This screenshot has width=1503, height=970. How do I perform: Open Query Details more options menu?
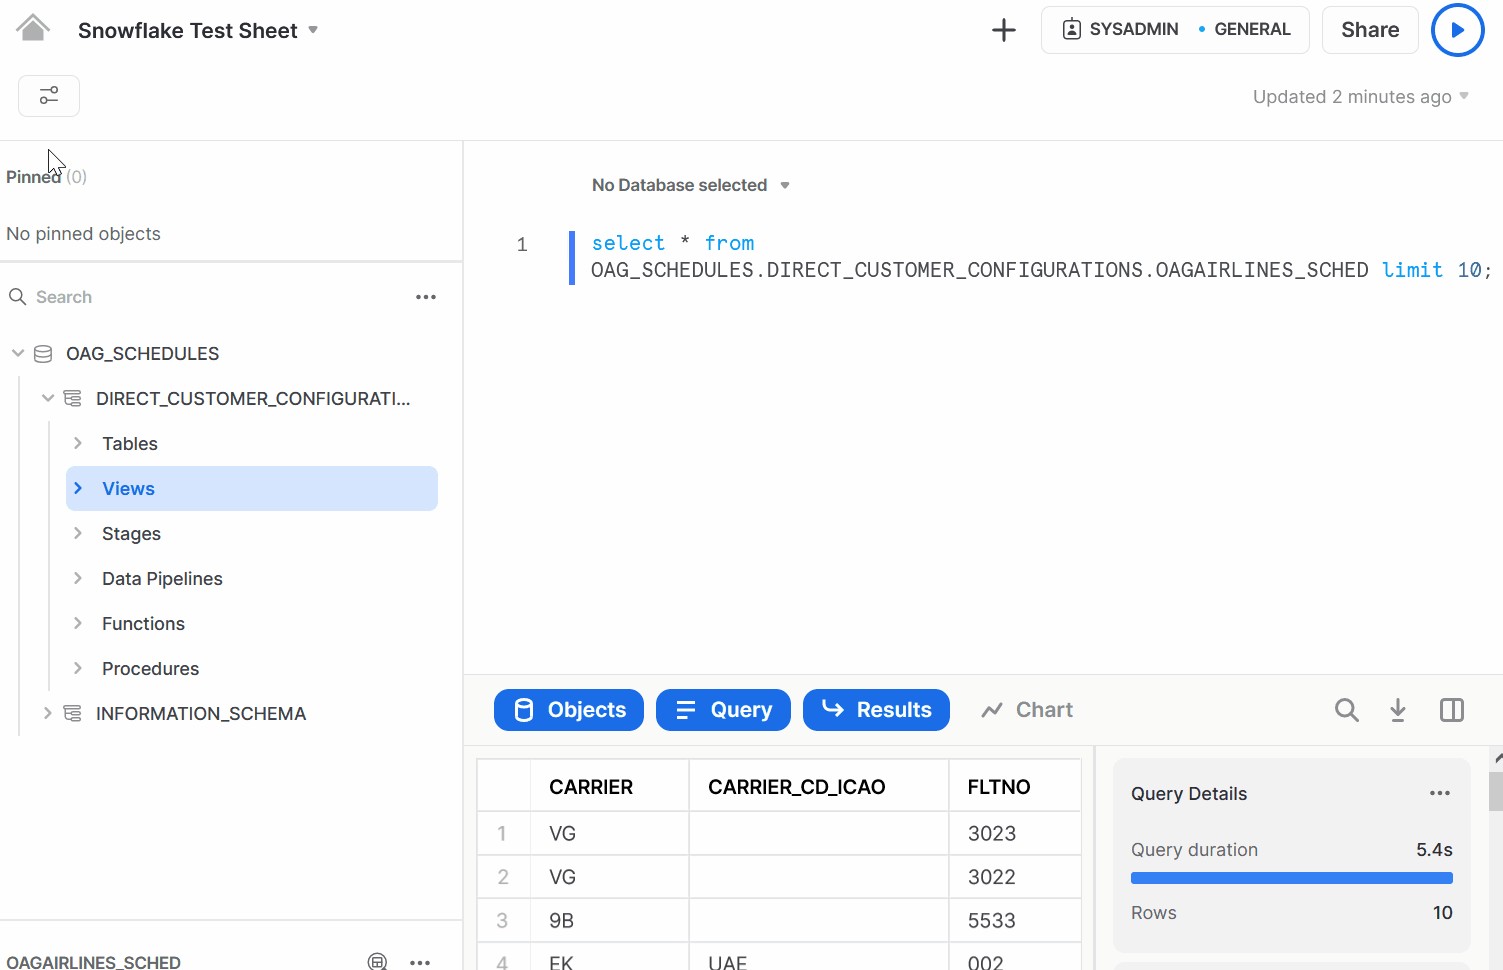click(1439, 793)
